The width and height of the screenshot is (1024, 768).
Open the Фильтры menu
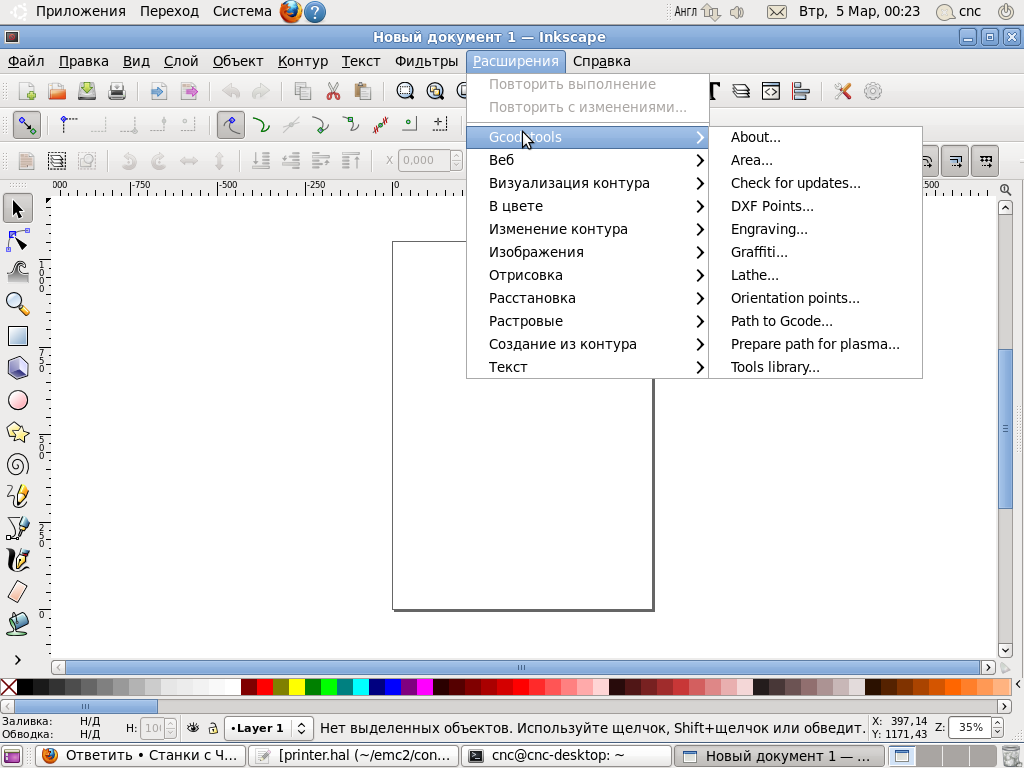coord(426,61)
